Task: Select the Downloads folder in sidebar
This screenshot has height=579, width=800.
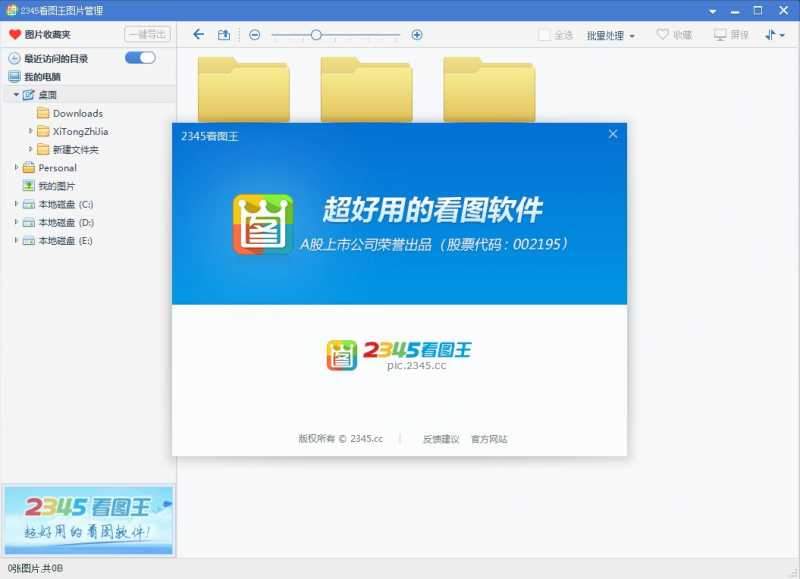Action: [x=70, y=113]
